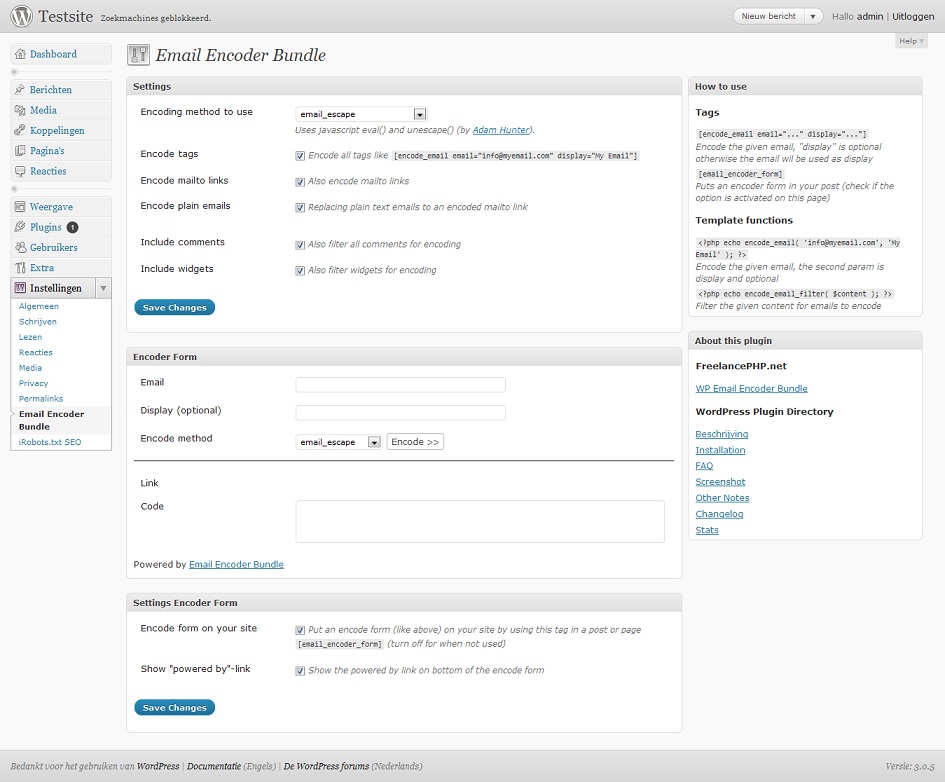Click the WordPress logo icon
The image size is (945, 782).
click(21, 16)
